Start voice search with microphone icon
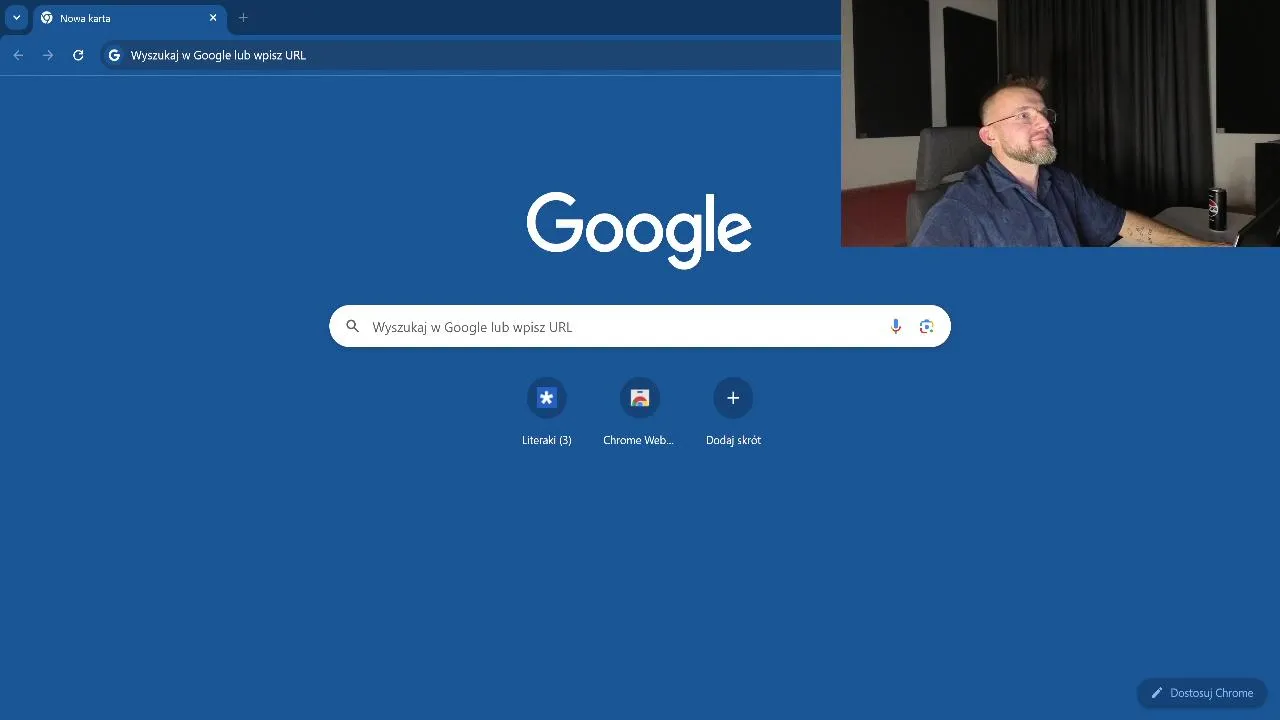Viewport: 1280px width, 720px height. click(896, 326)
